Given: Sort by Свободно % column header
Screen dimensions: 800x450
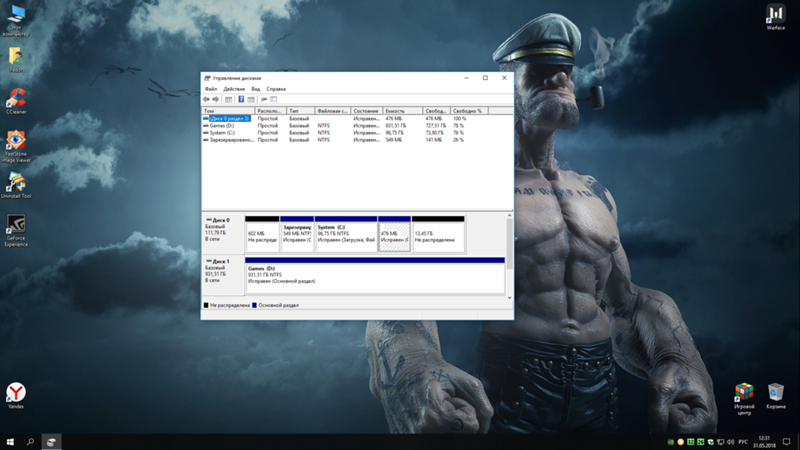Looking at the screenshot, I should 469,111.
